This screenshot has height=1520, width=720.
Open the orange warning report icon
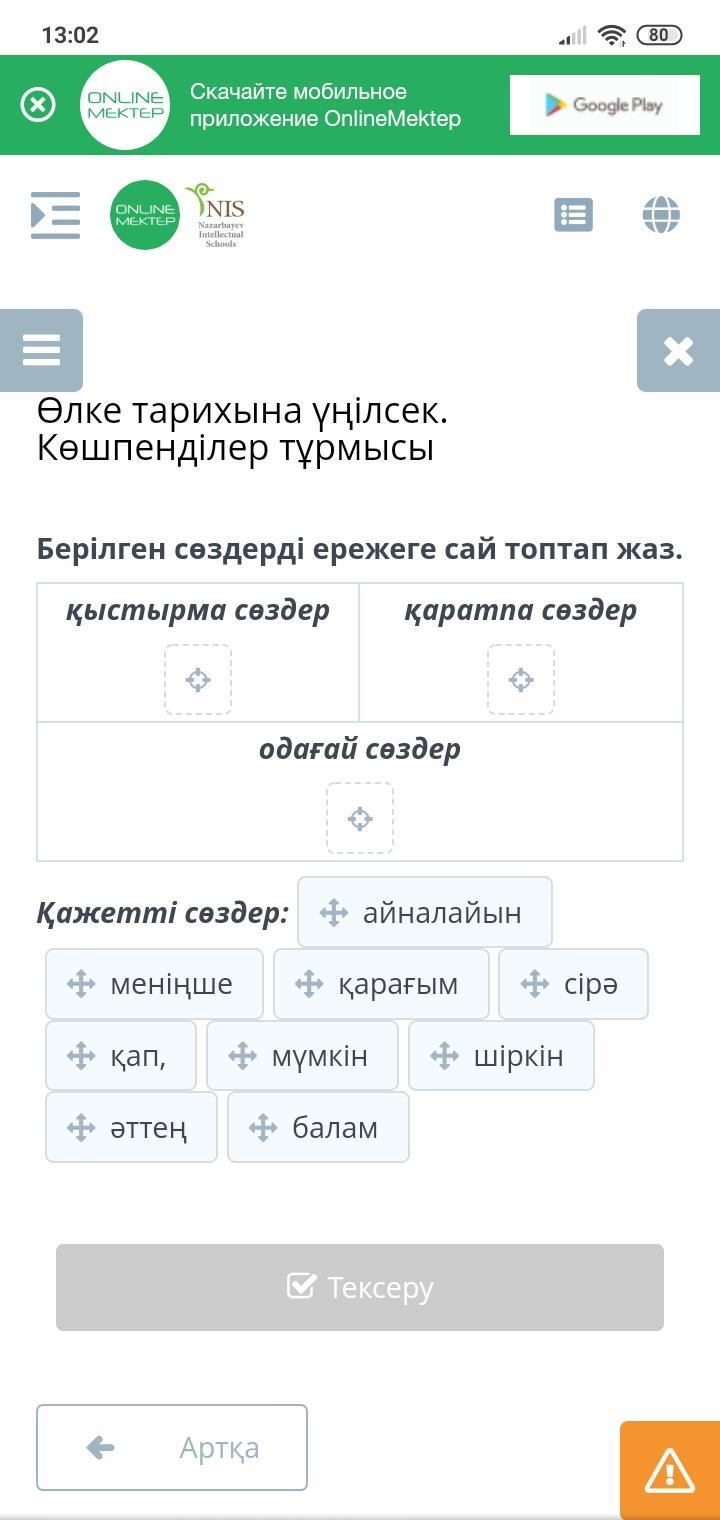tap(670, 1470)
